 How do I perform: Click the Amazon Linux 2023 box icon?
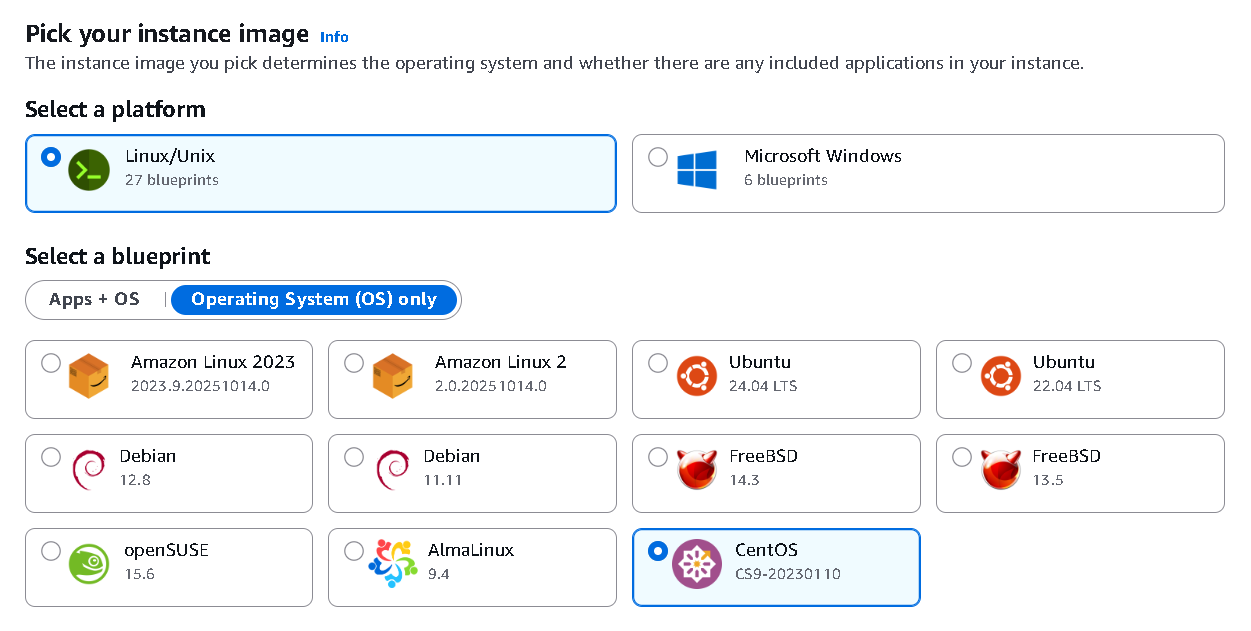[89, 376]
